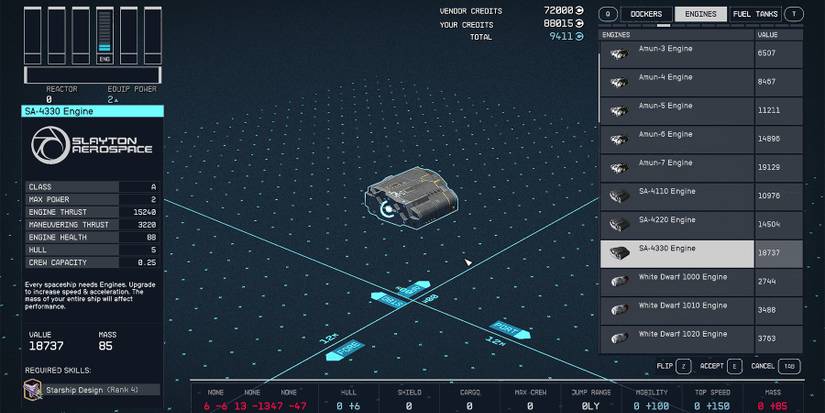Choose the White Dwarf 1000 Engine icon
Image resolution: width=825 pixels, height=413 pixels.
click(x=619, y=281)
